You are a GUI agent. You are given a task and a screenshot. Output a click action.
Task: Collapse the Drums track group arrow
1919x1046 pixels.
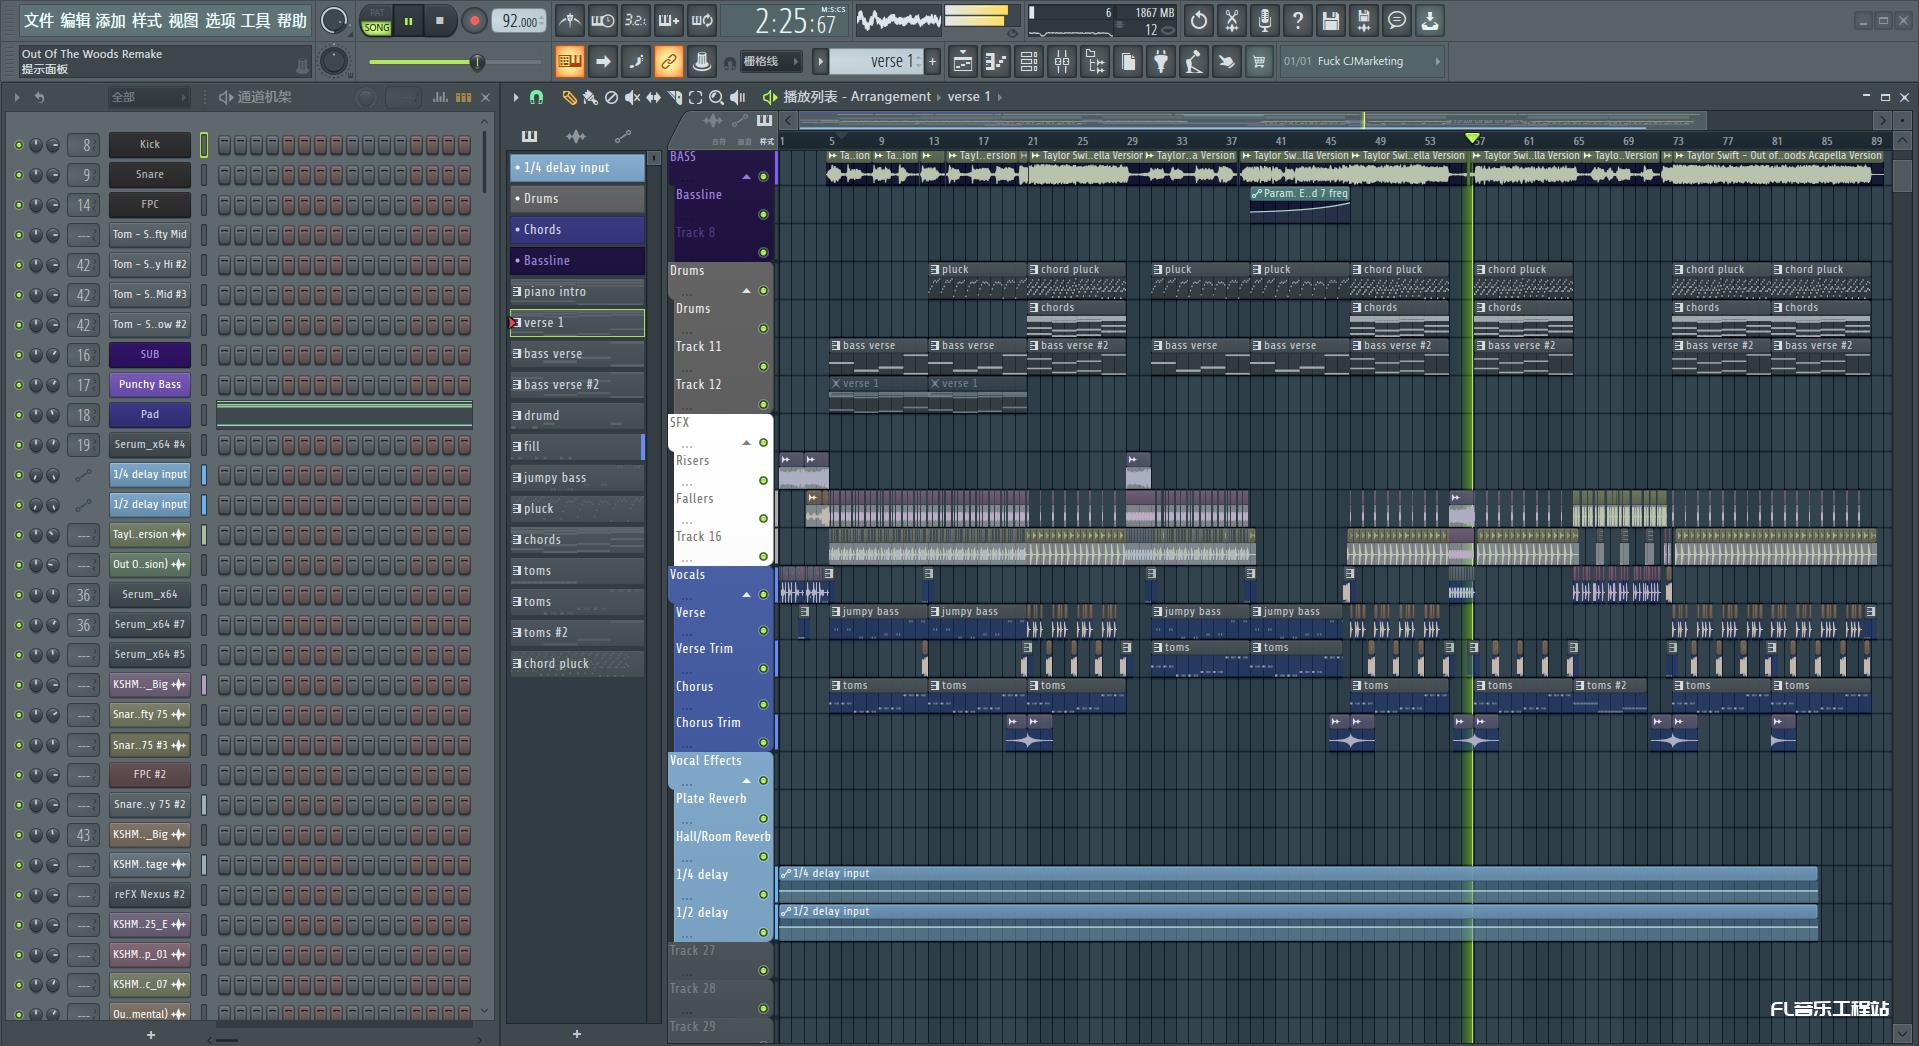coord(746,291)
